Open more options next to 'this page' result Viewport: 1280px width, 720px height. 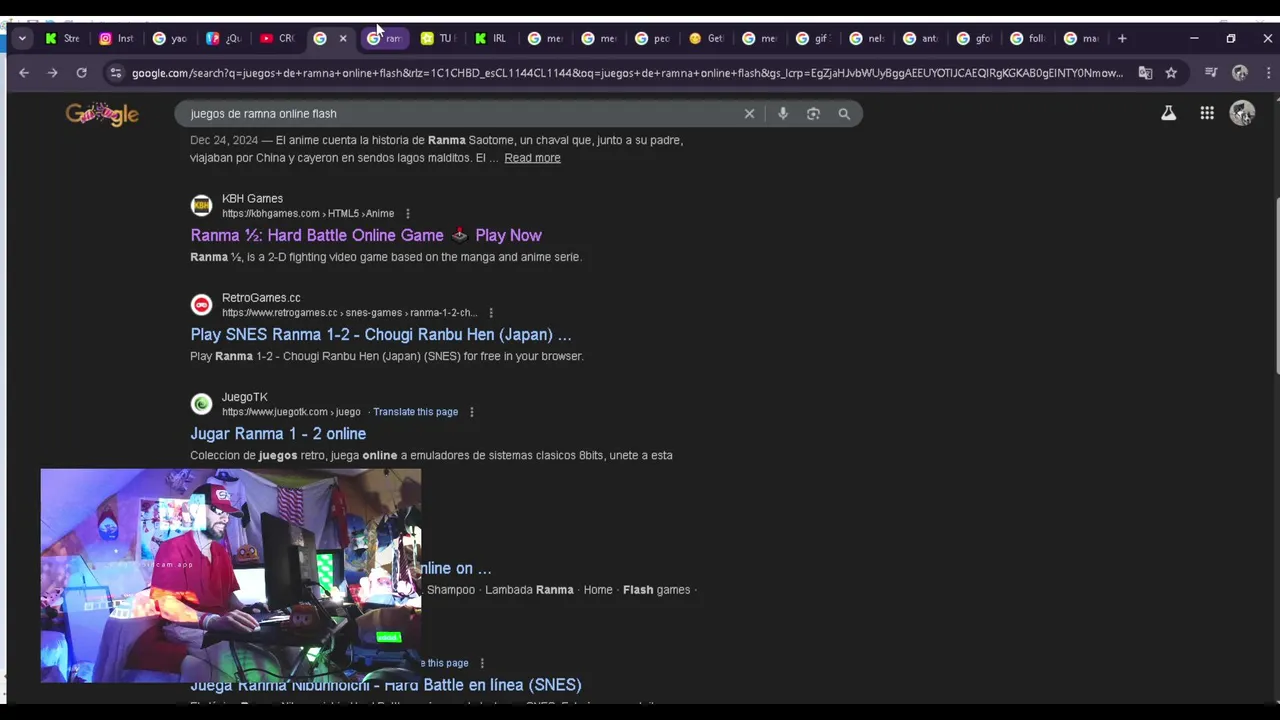pyautogui.click(x=482, y=663)
